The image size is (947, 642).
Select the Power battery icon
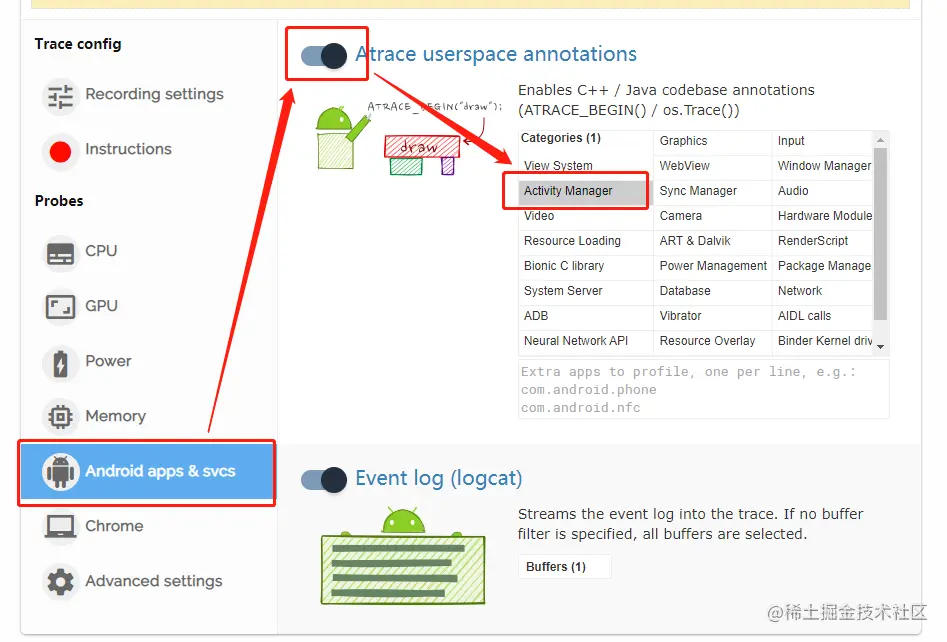click(60, 363)
